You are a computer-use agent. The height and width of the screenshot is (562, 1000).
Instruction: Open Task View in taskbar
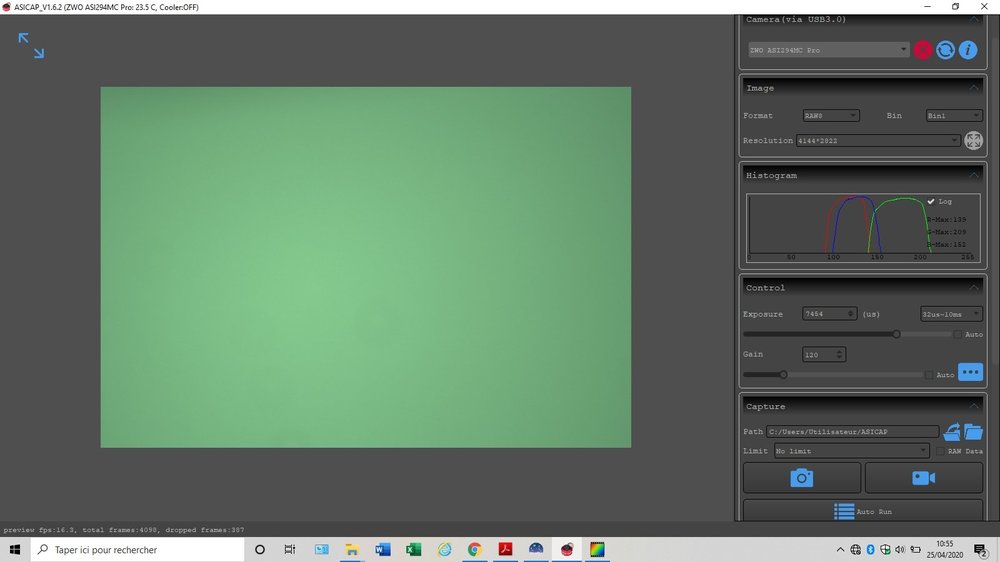click(x=290, y=549)
